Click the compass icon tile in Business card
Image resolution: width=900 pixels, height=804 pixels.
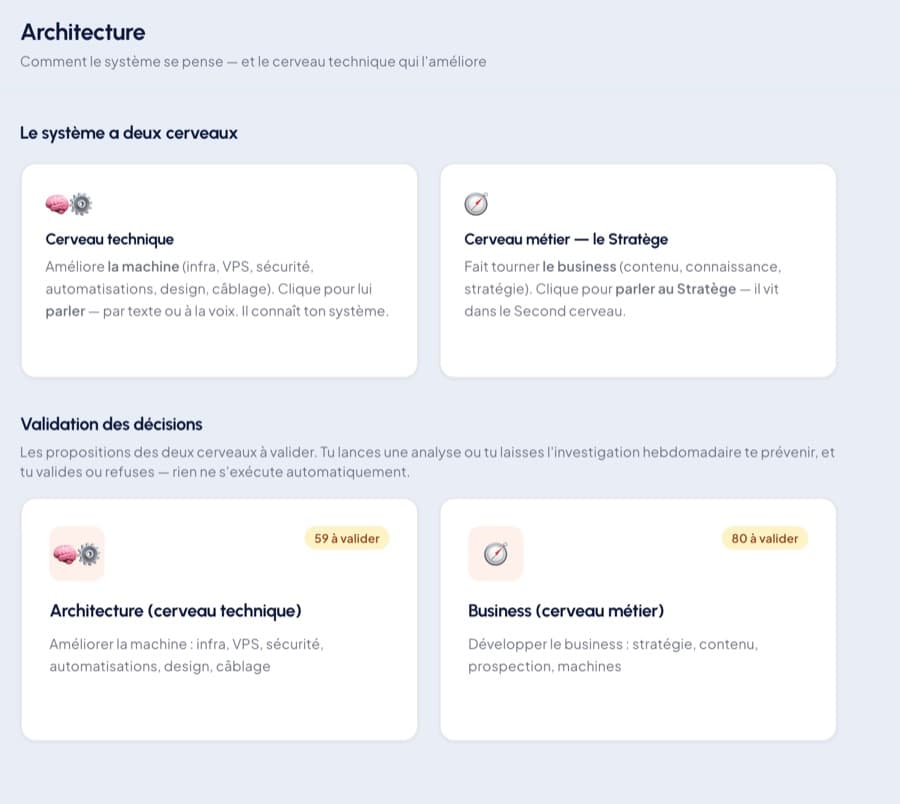(x=495, y=554)
